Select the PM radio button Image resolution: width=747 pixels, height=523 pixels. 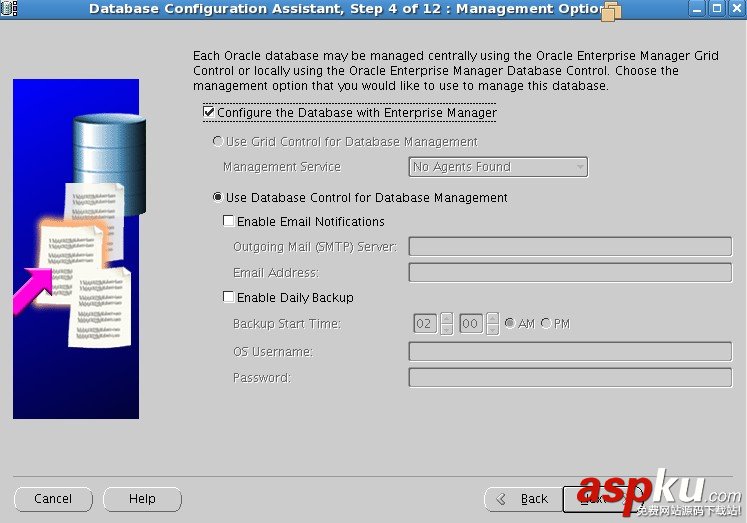pyautogui.click(x=546, y=323)
